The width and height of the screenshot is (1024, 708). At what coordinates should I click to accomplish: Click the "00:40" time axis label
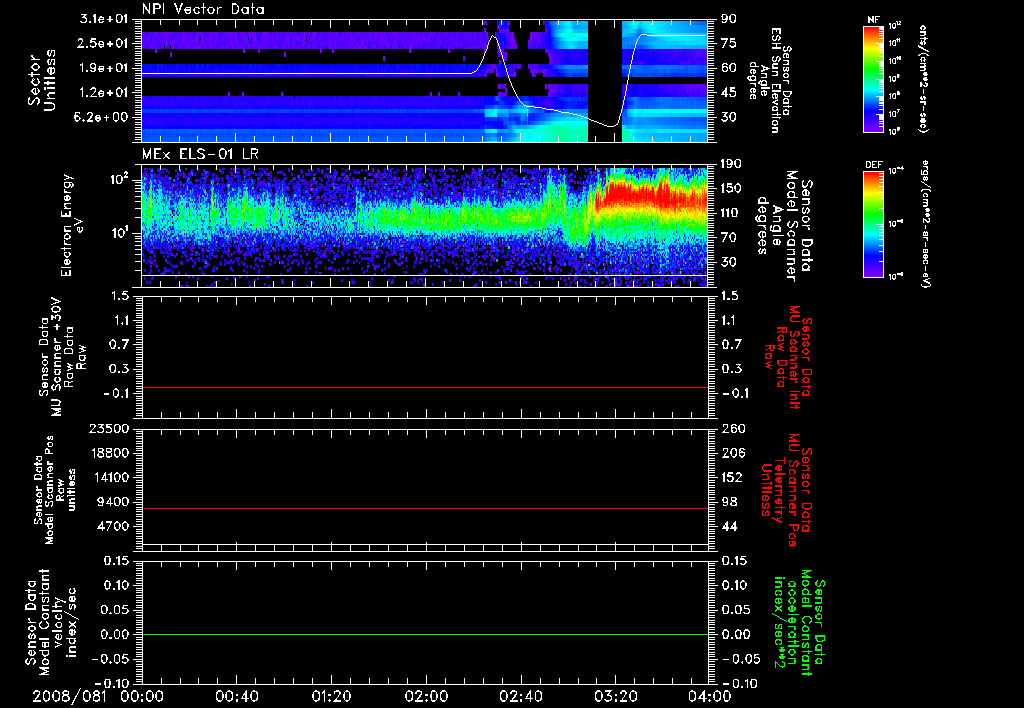[236, 696]
